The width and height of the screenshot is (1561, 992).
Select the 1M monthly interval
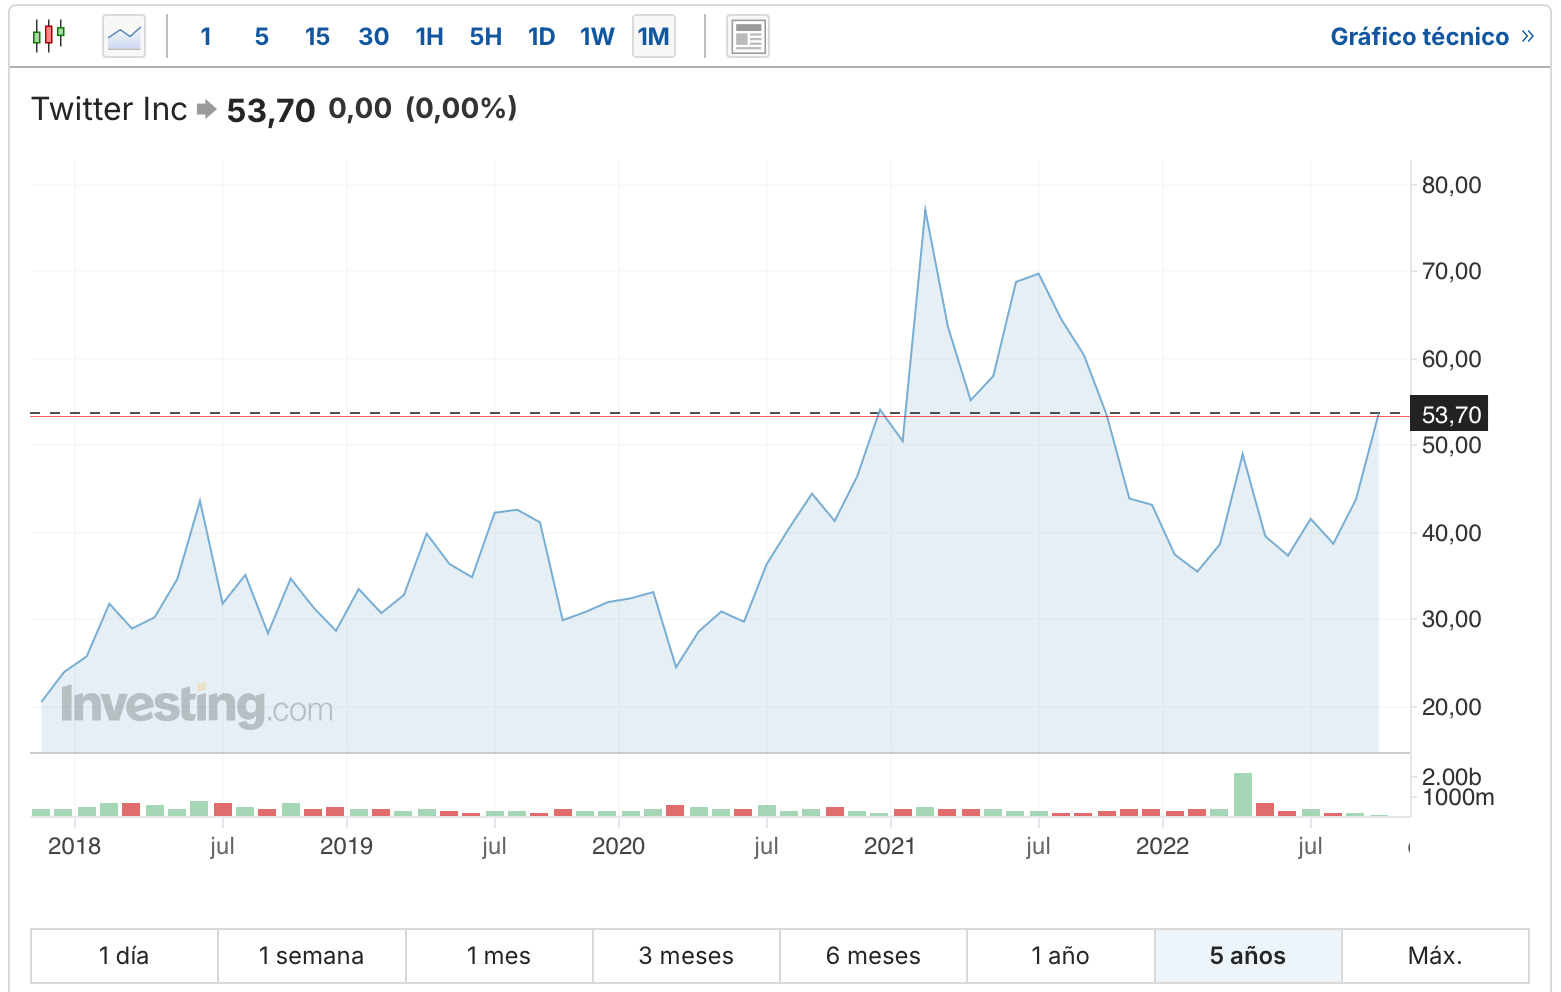pyautogui.click(x=654, y=37)
